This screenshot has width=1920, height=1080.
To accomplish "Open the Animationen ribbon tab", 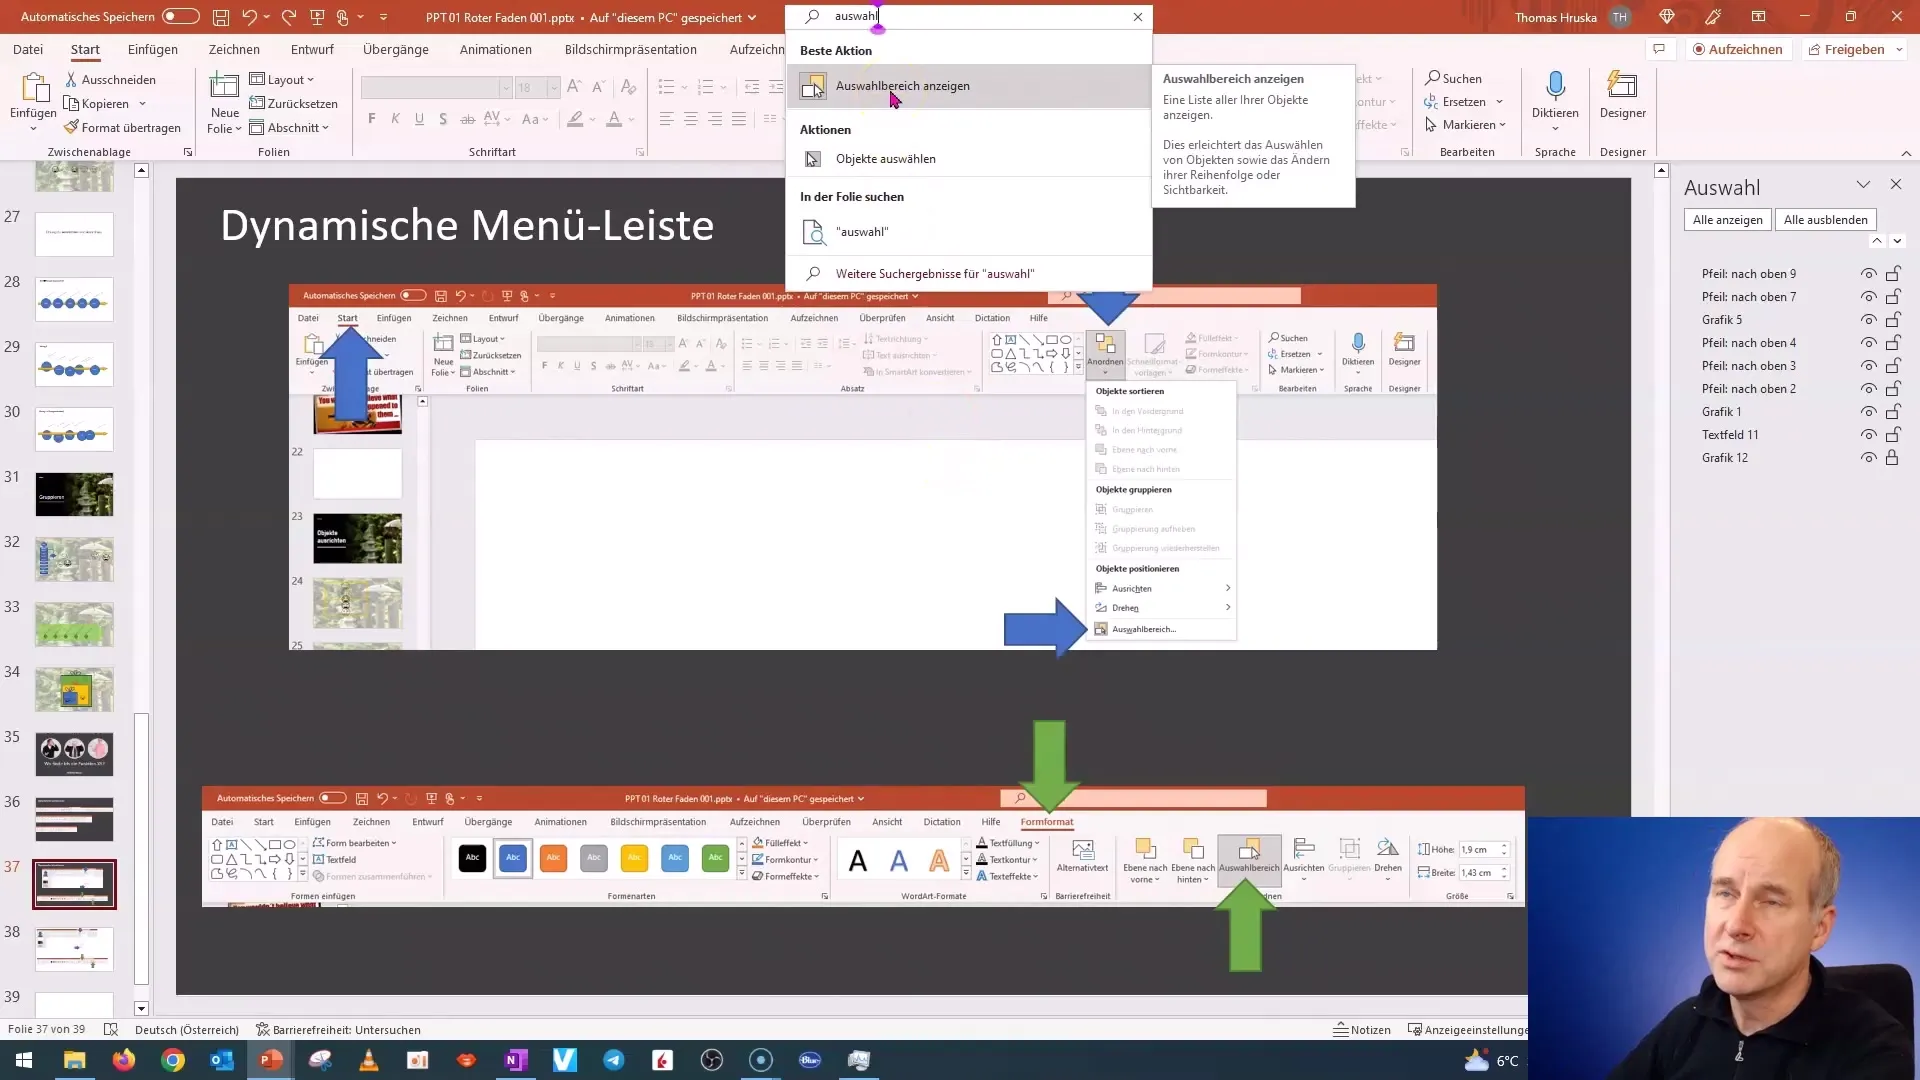I will pos(497,49).
